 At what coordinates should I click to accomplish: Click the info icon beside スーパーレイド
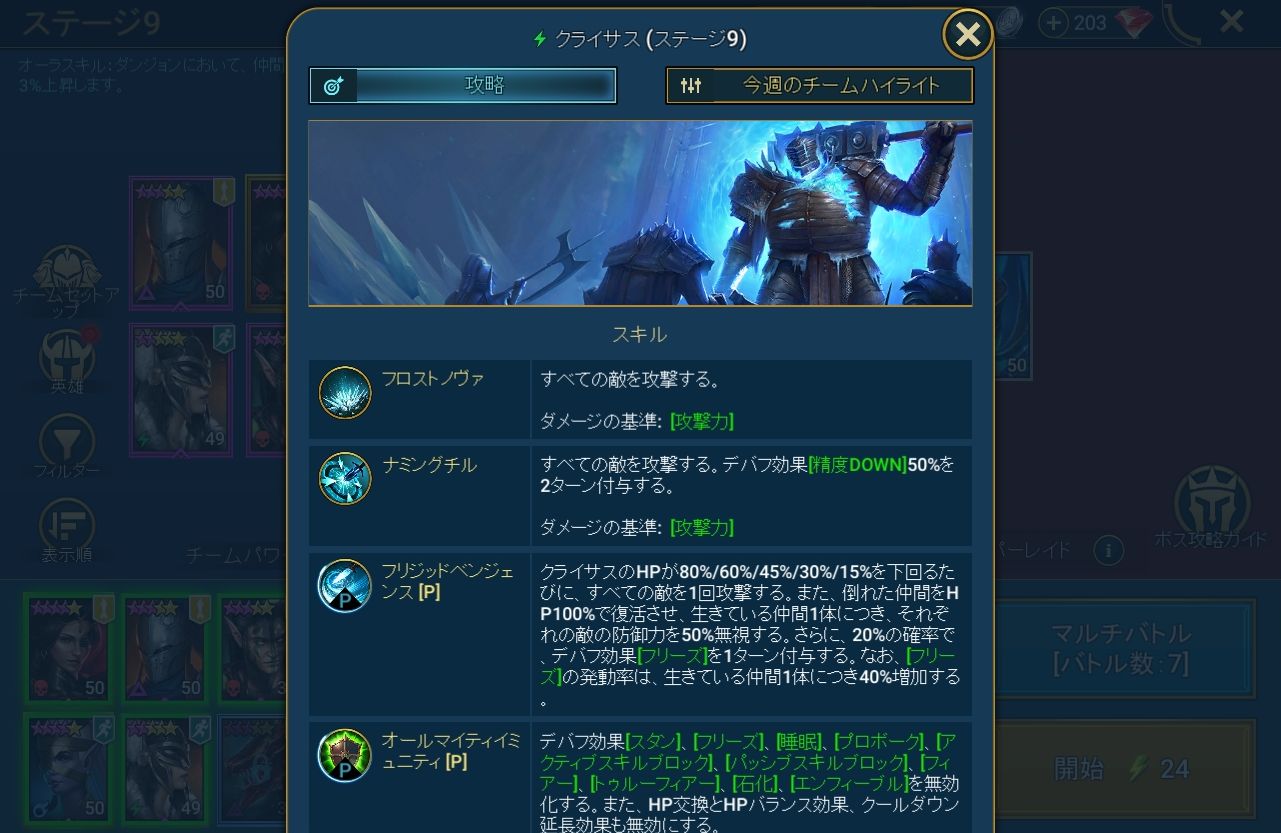(x=1107, y=550)
